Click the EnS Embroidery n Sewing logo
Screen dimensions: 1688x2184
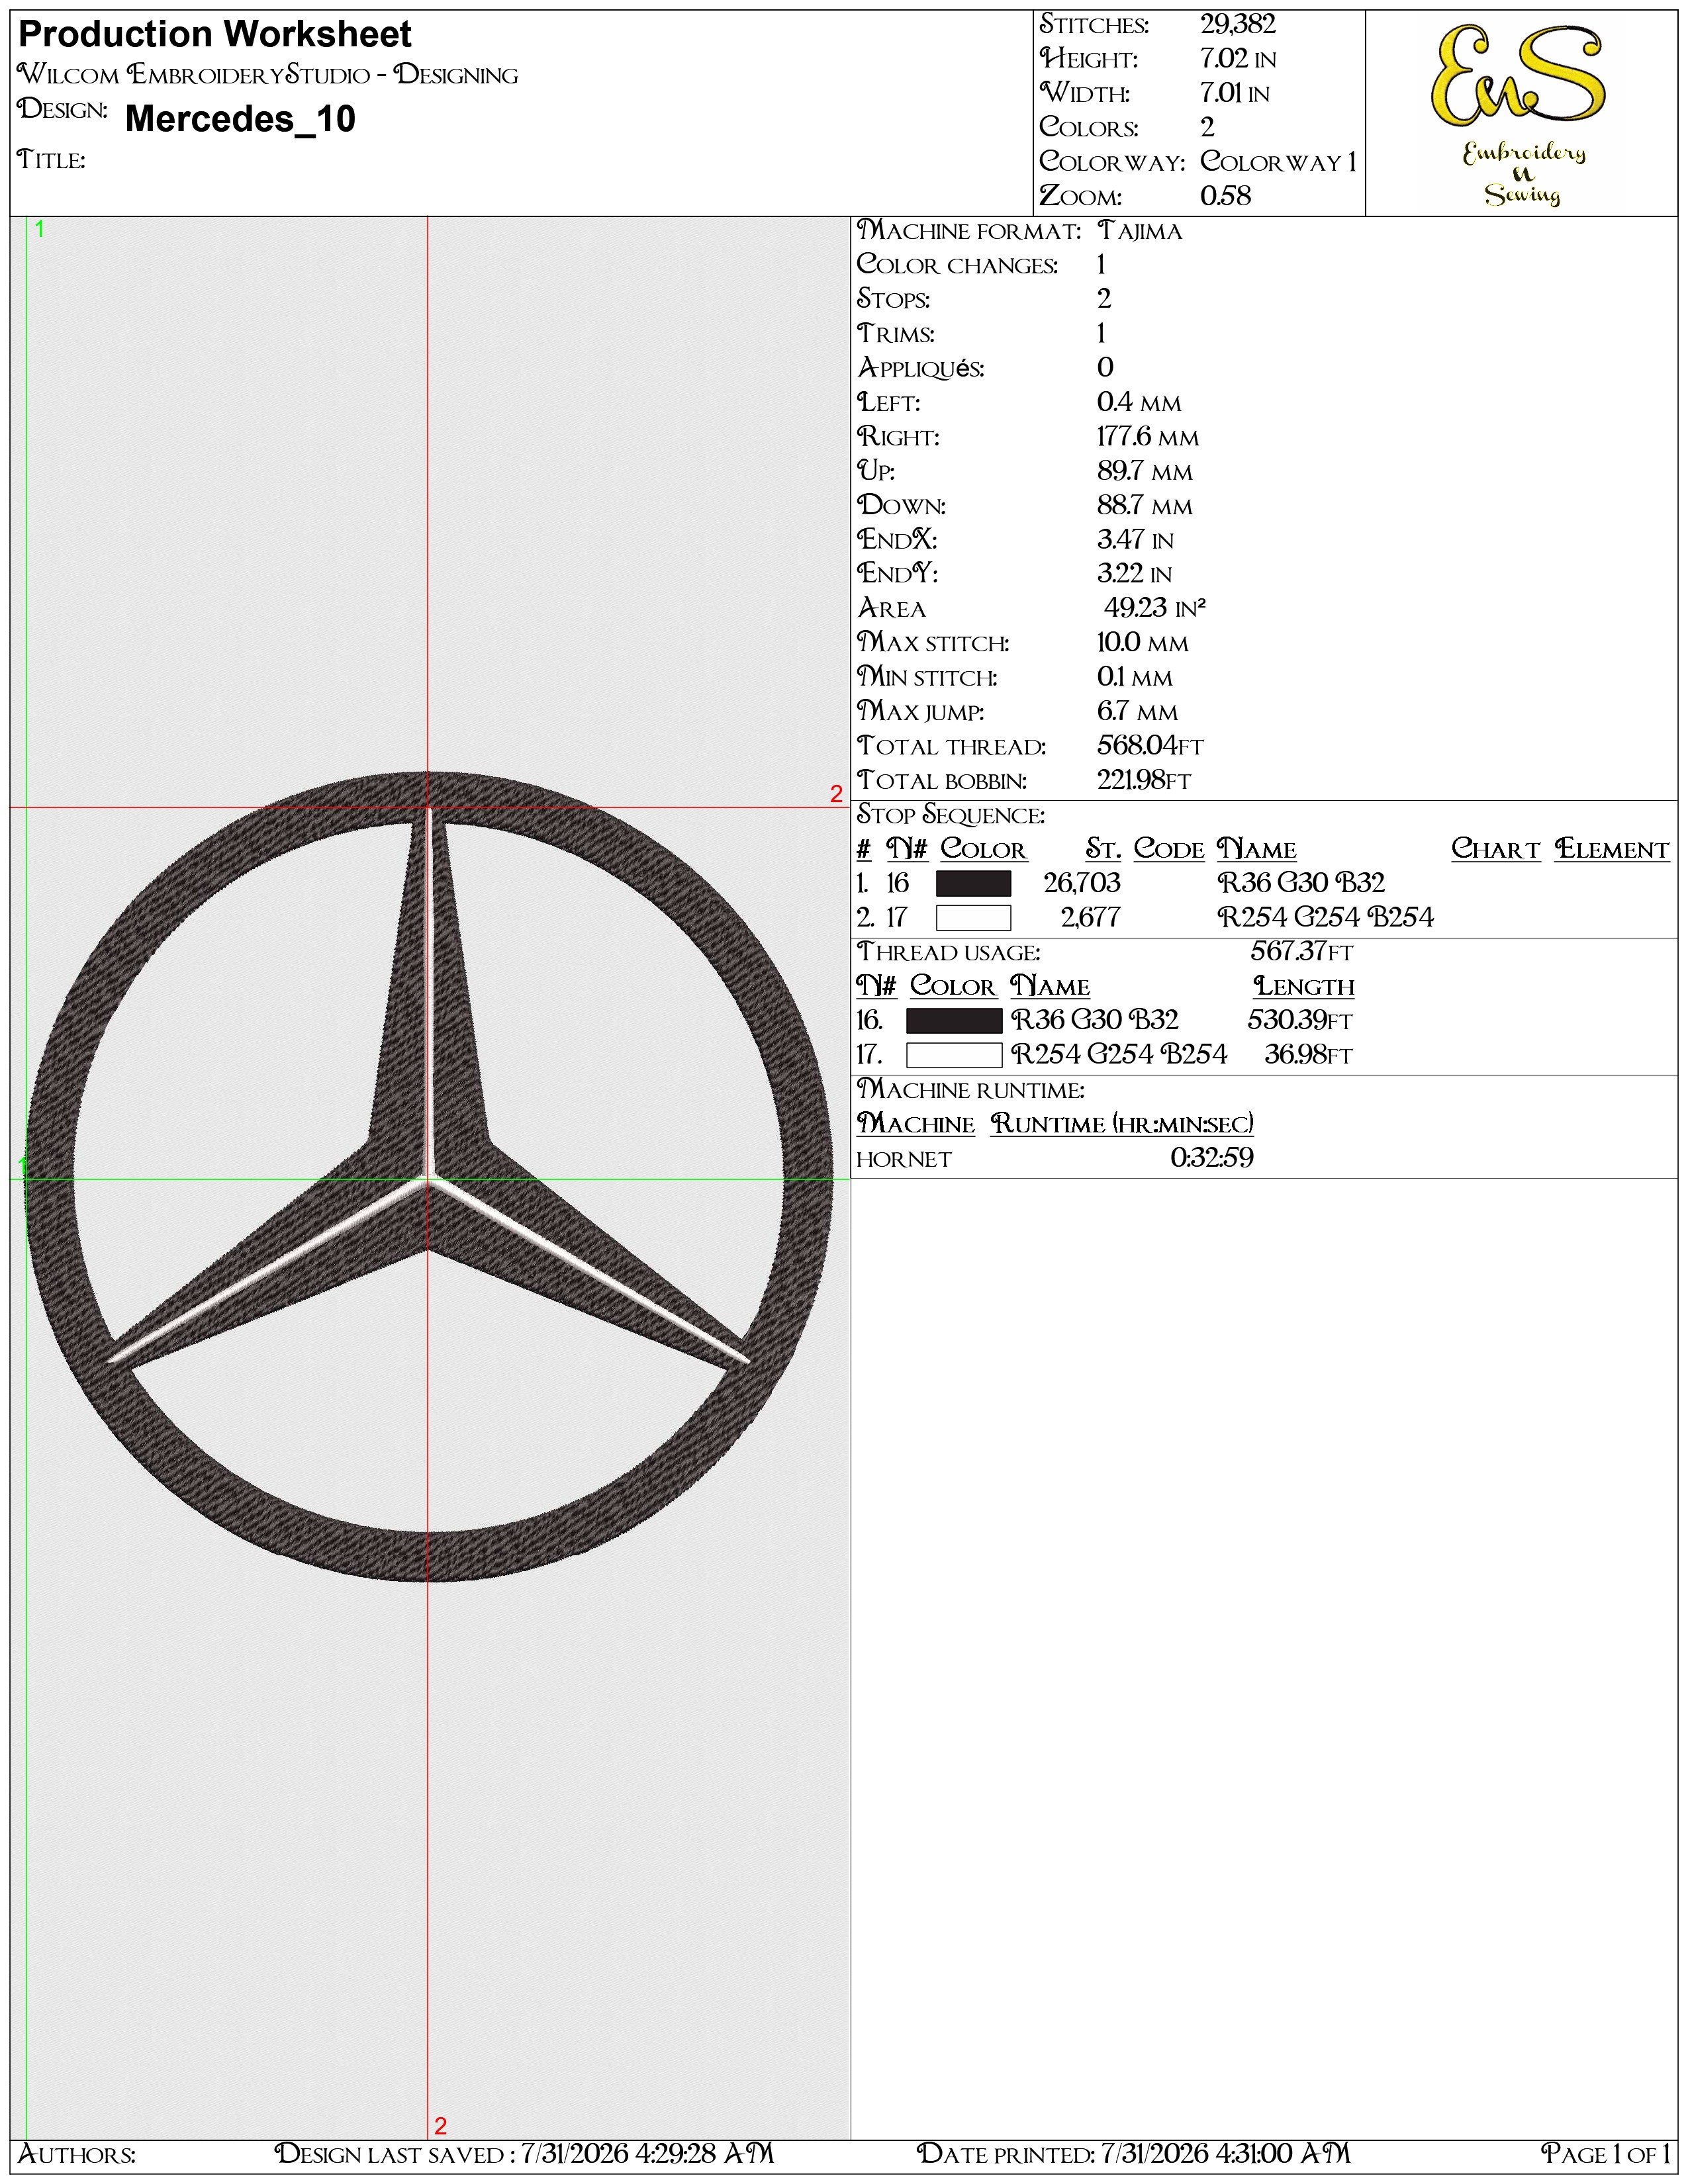click(x=1520, y=115)
